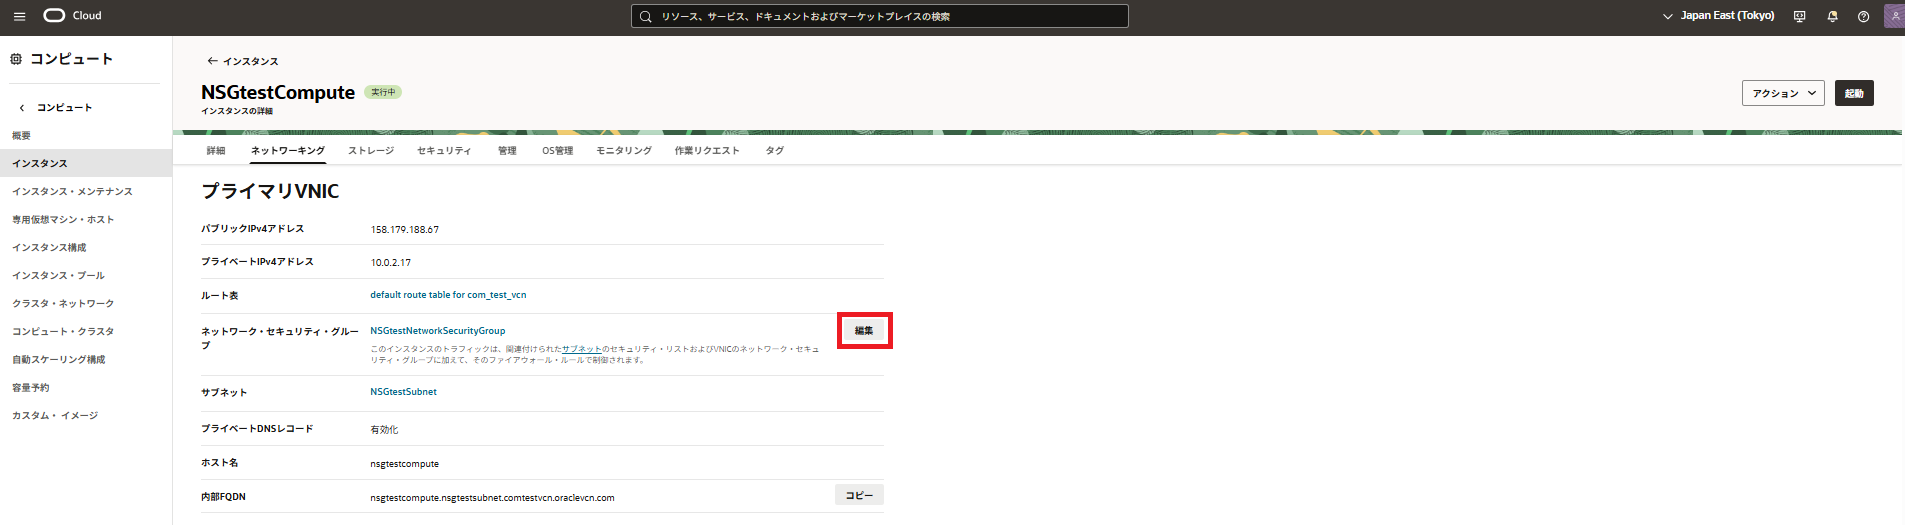The image size is (1905, 525).
Task: Click the コンピュート service icon in the sidebar header
Action: coord(16,59)
